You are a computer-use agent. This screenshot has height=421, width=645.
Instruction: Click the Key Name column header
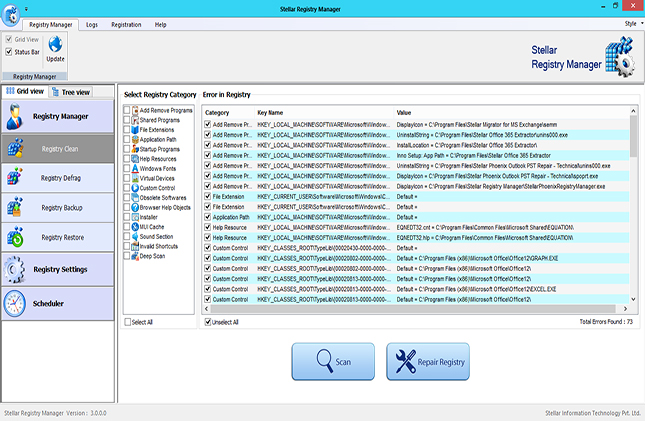tap(324, 112)
